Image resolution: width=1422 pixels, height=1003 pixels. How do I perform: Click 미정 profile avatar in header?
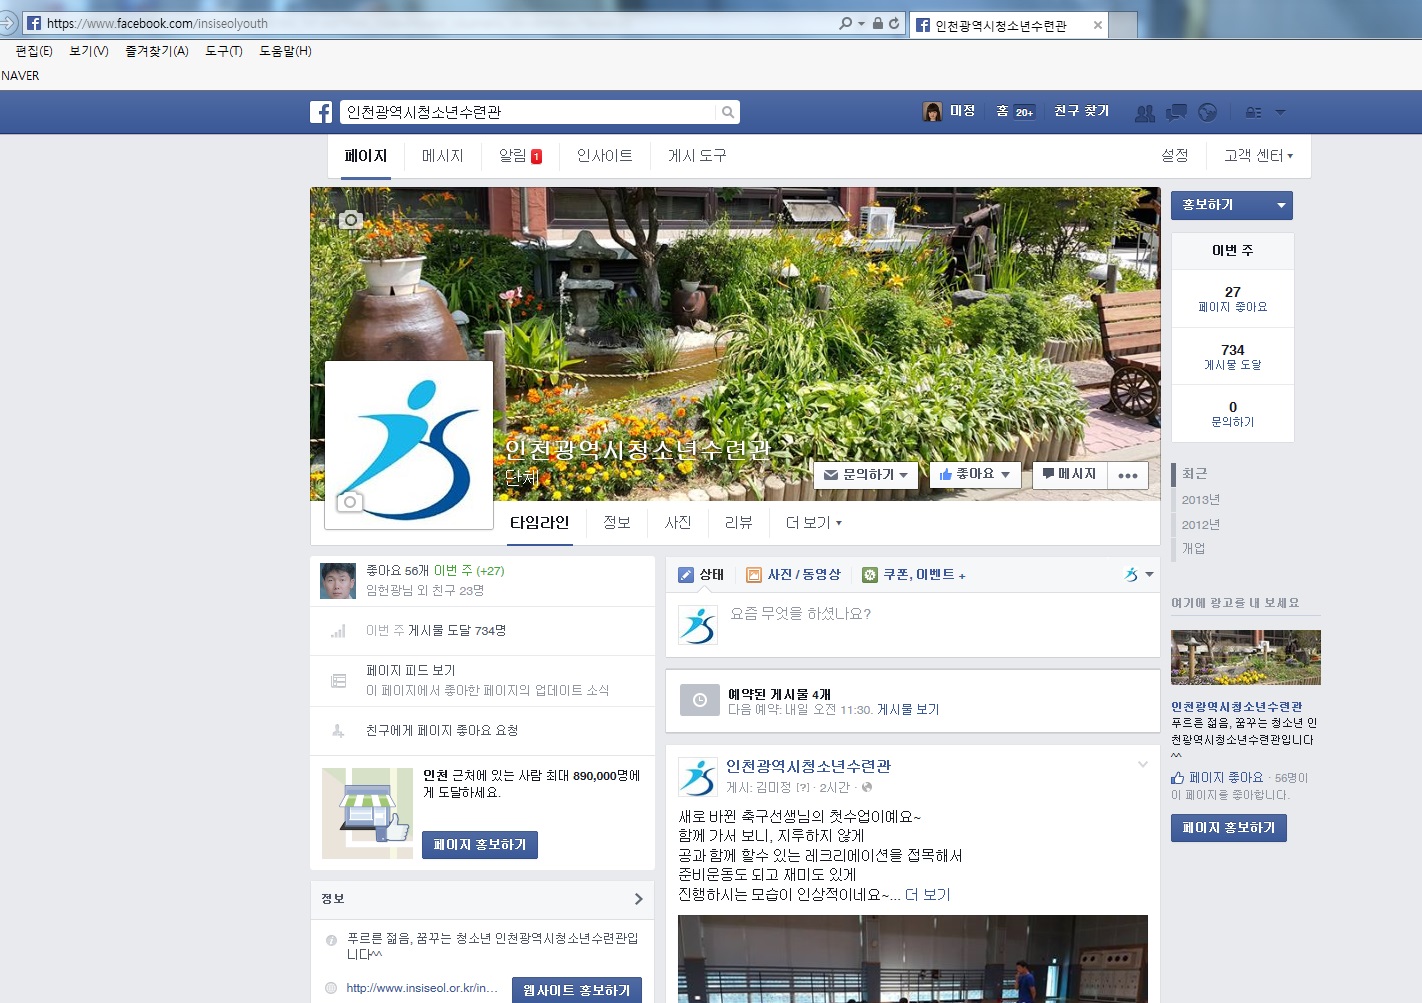[x=932, y=111]
